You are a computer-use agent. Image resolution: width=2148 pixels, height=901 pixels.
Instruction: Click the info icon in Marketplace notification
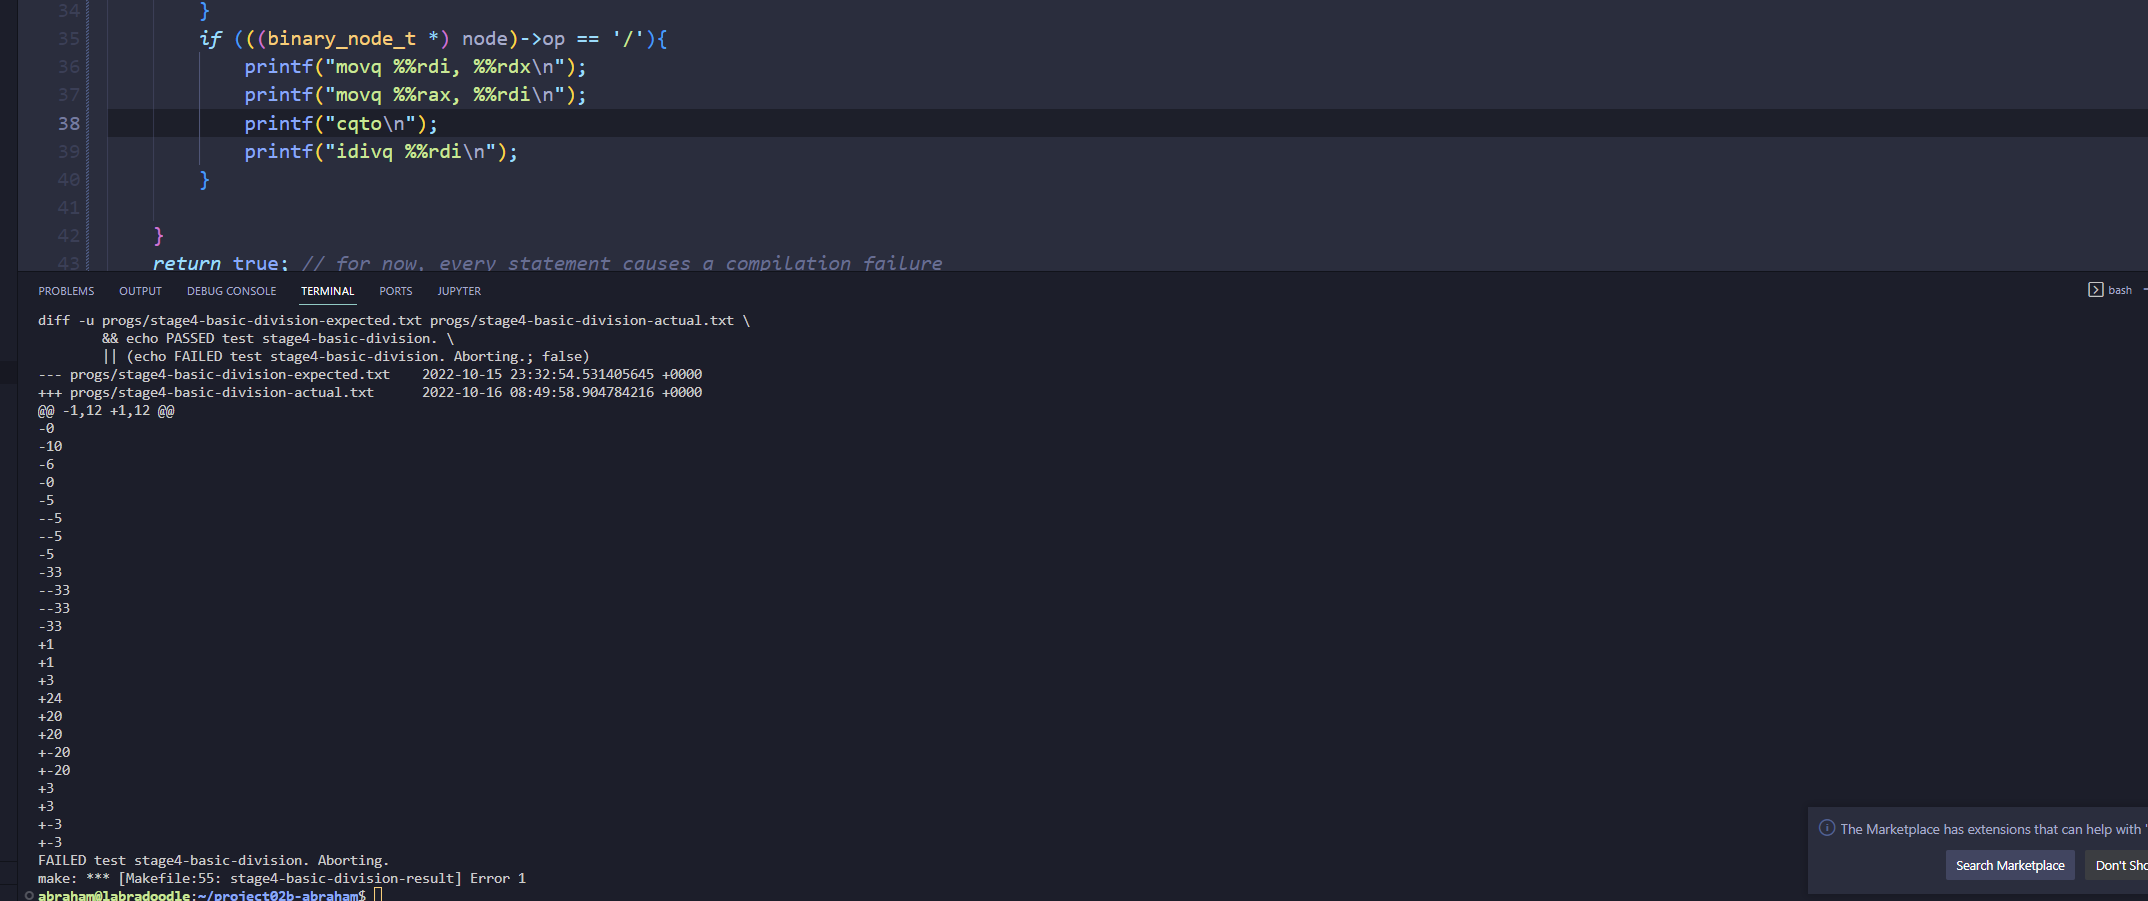1826,828
